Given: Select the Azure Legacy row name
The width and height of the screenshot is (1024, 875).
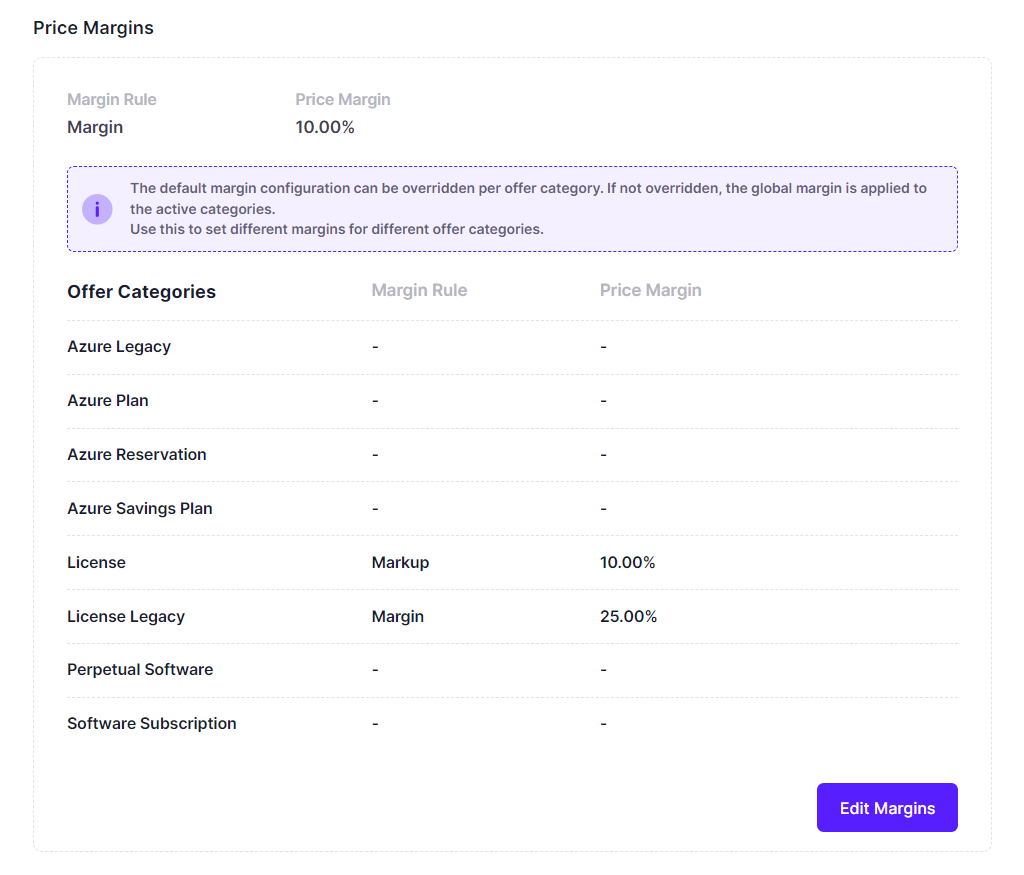Looking at the screenshot, I should coord(119,347).
